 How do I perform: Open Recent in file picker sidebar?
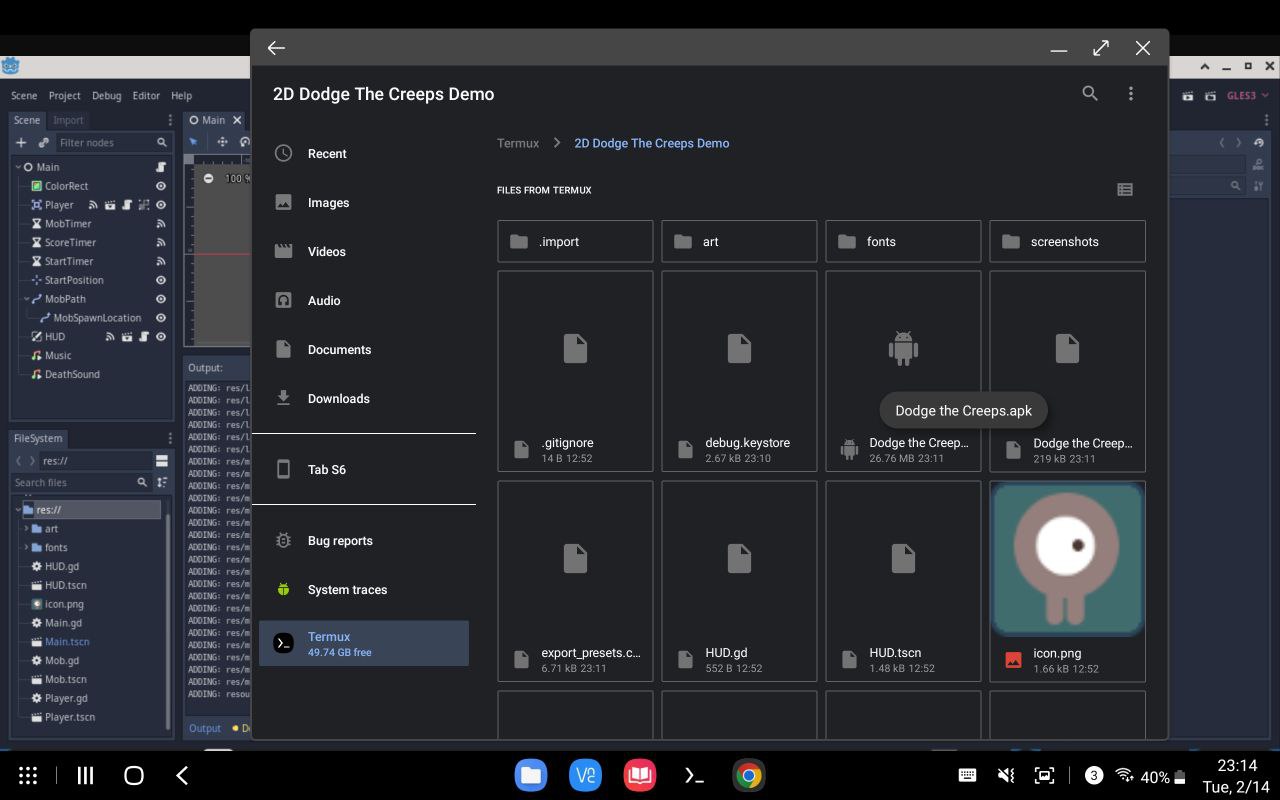pyautogui.click(x=364, y=153)
